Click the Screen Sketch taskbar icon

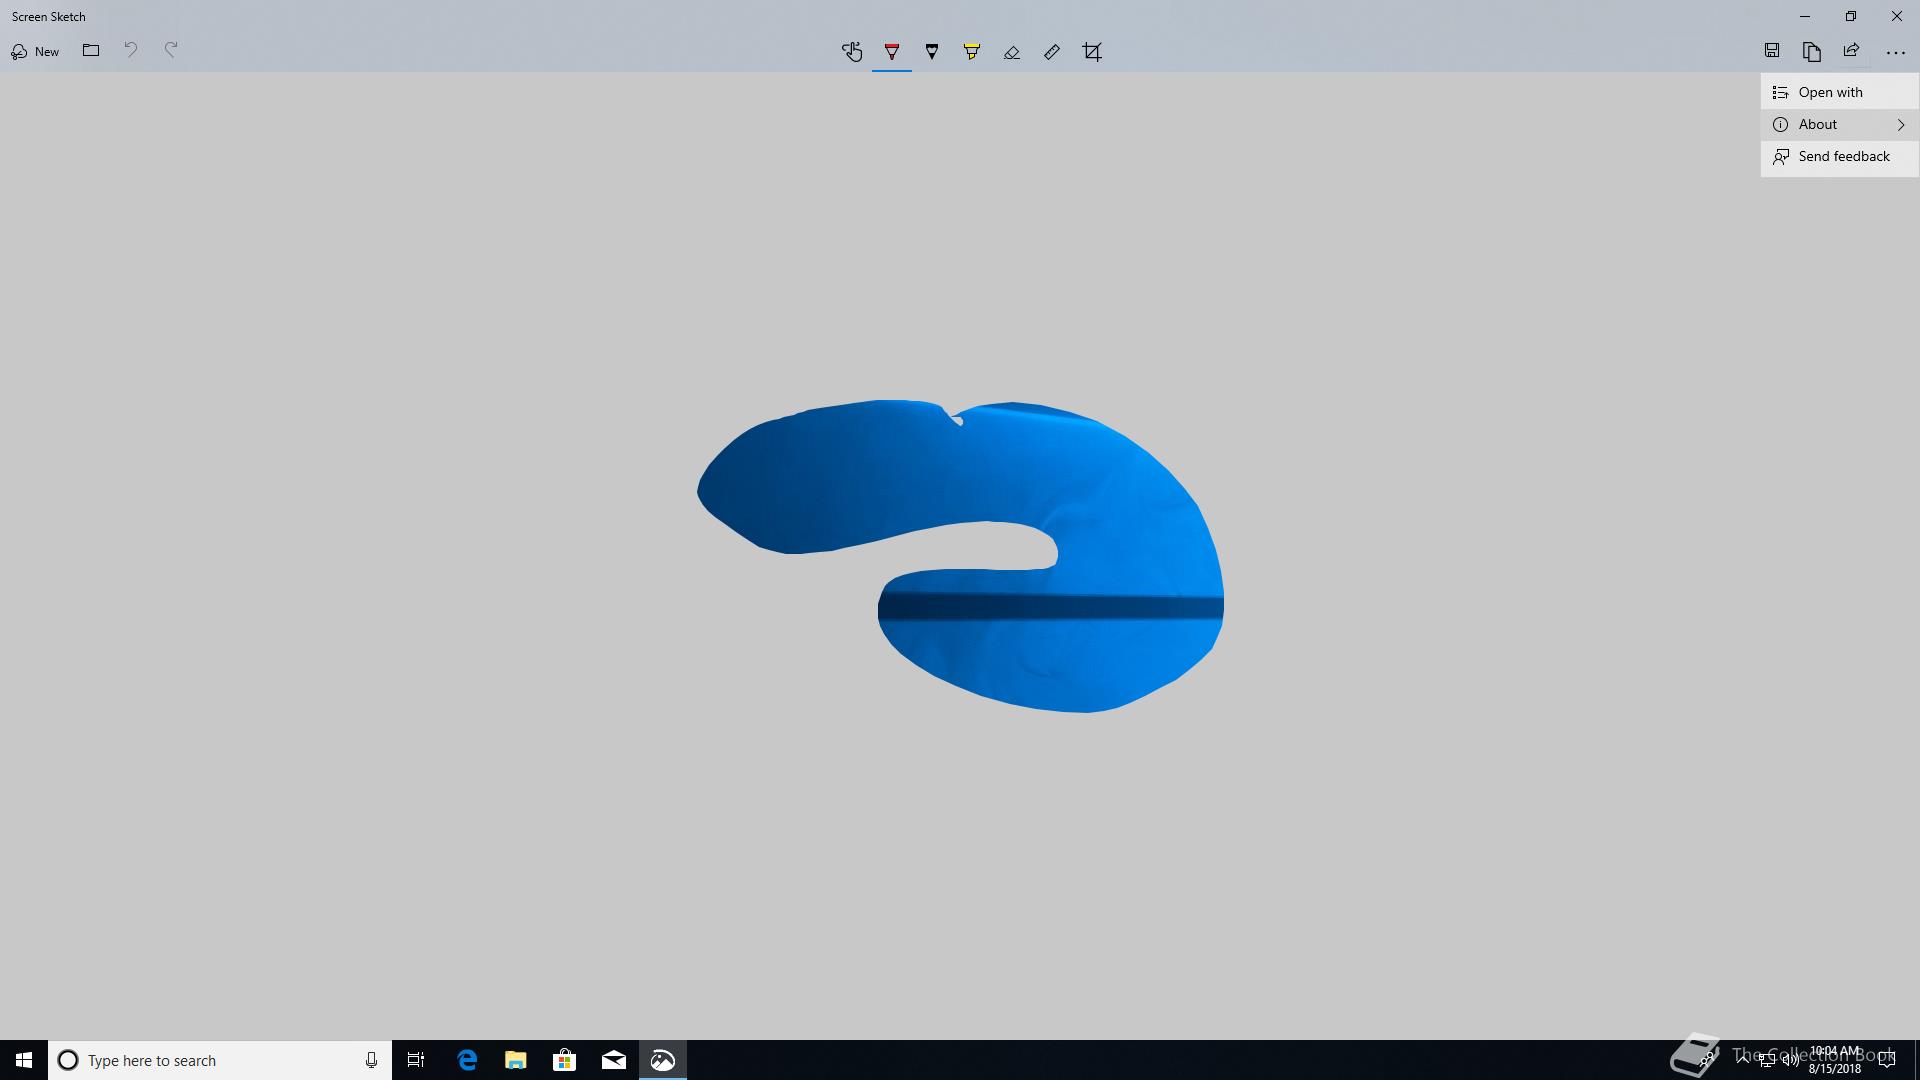pos(663,1060)
